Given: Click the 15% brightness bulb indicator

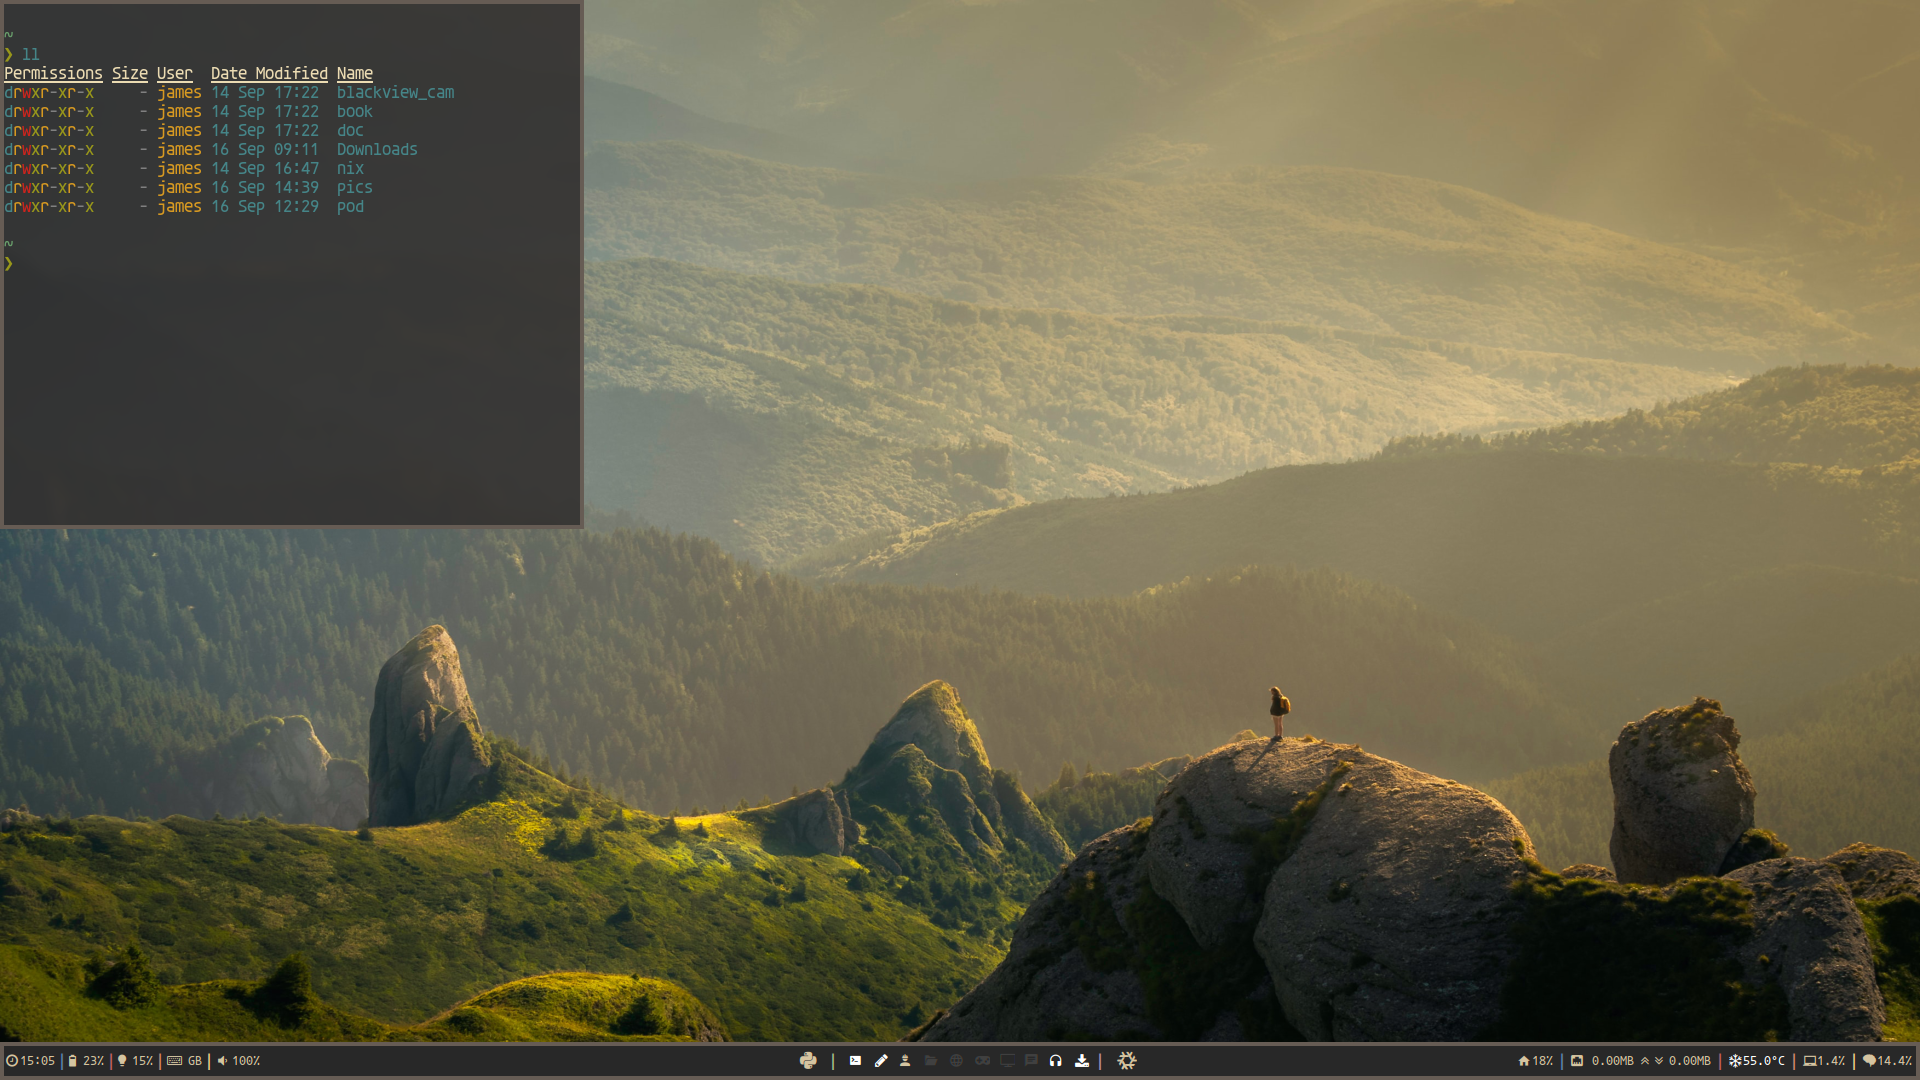Looking at the screenshot, I should click(x=135, y=1061).
